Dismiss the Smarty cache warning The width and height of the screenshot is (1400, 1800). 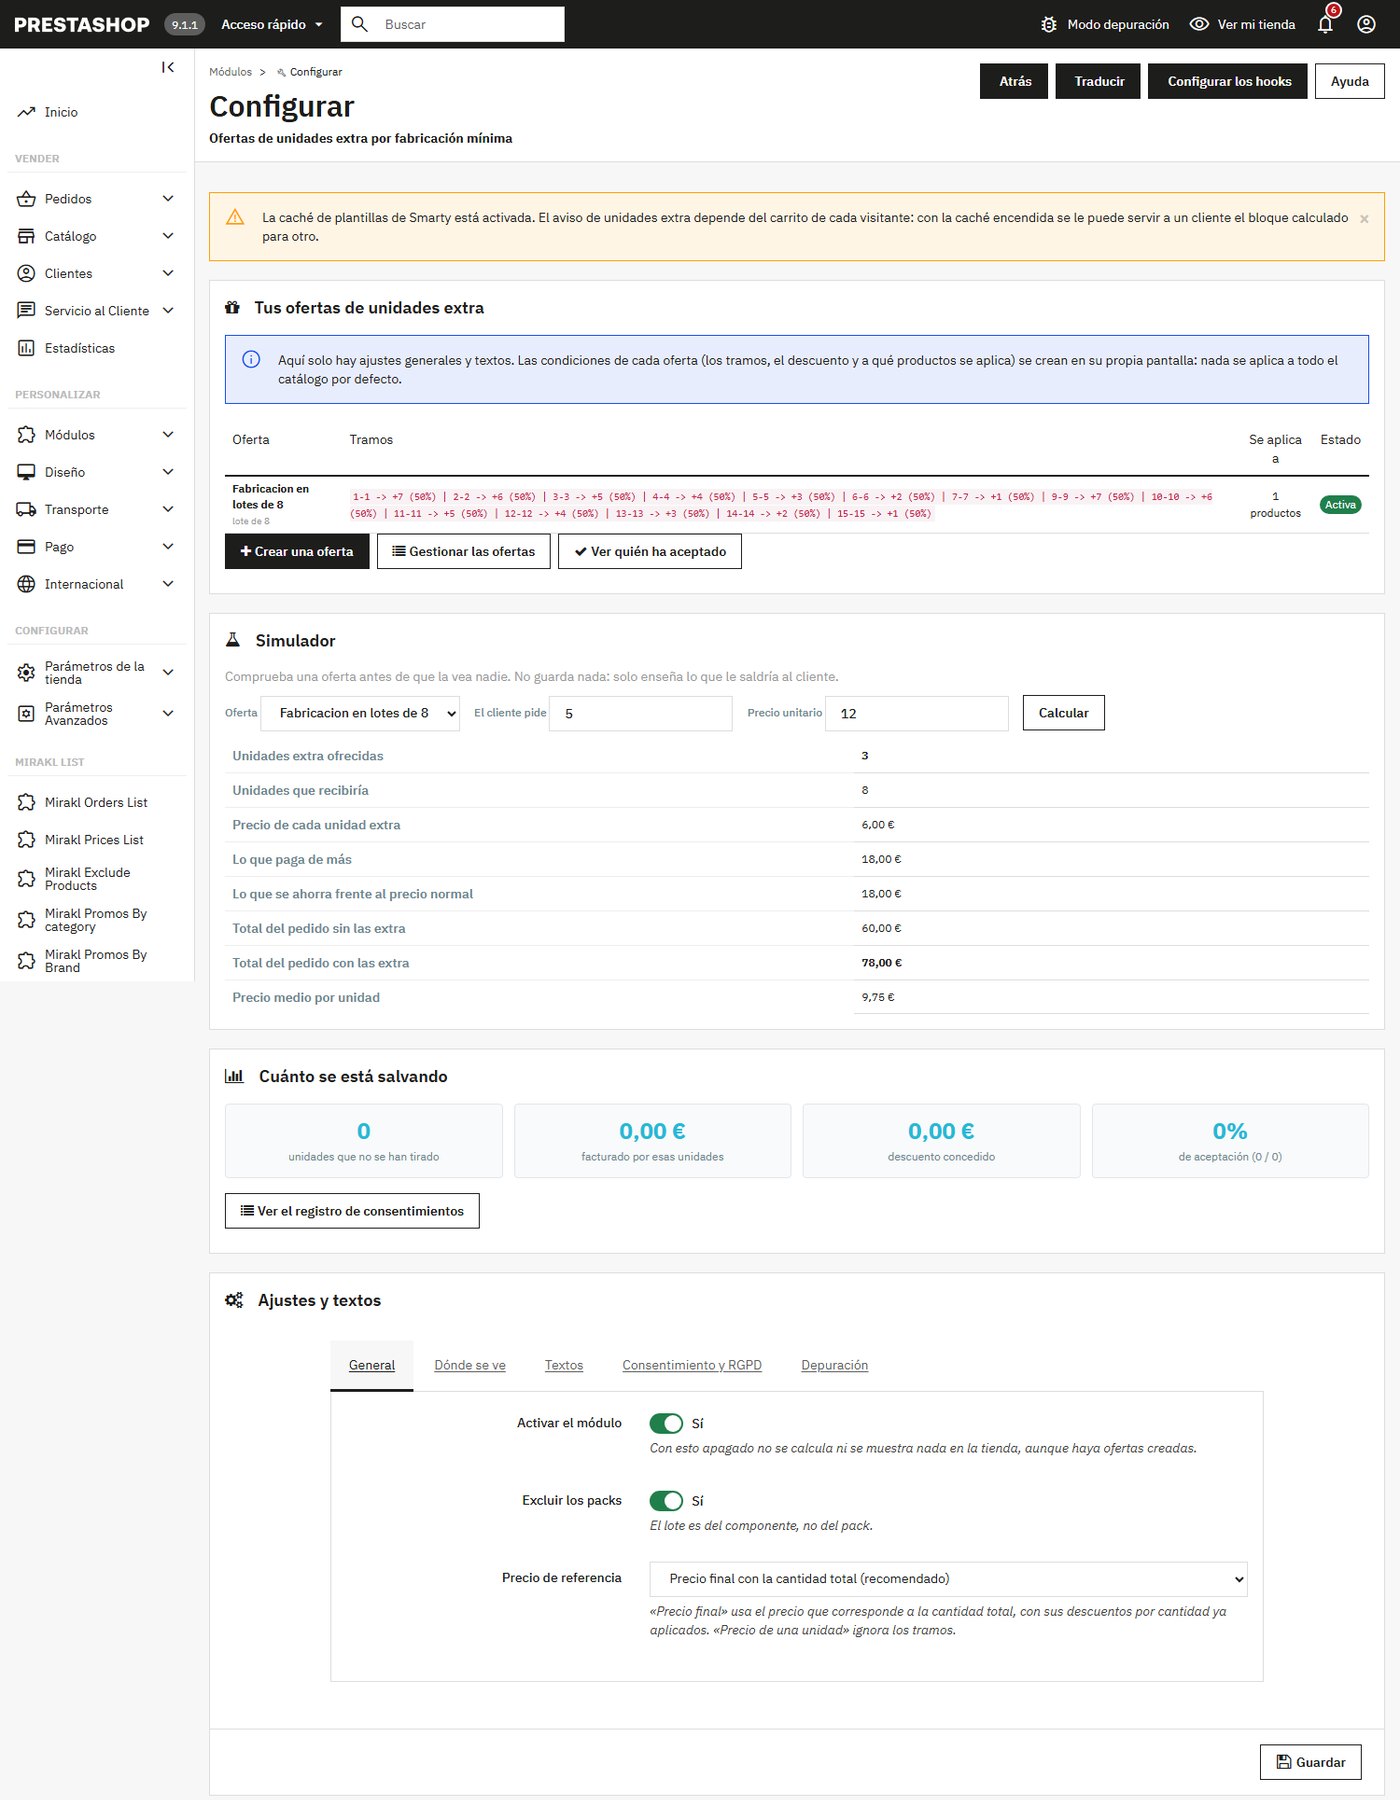coord(1364,219)
